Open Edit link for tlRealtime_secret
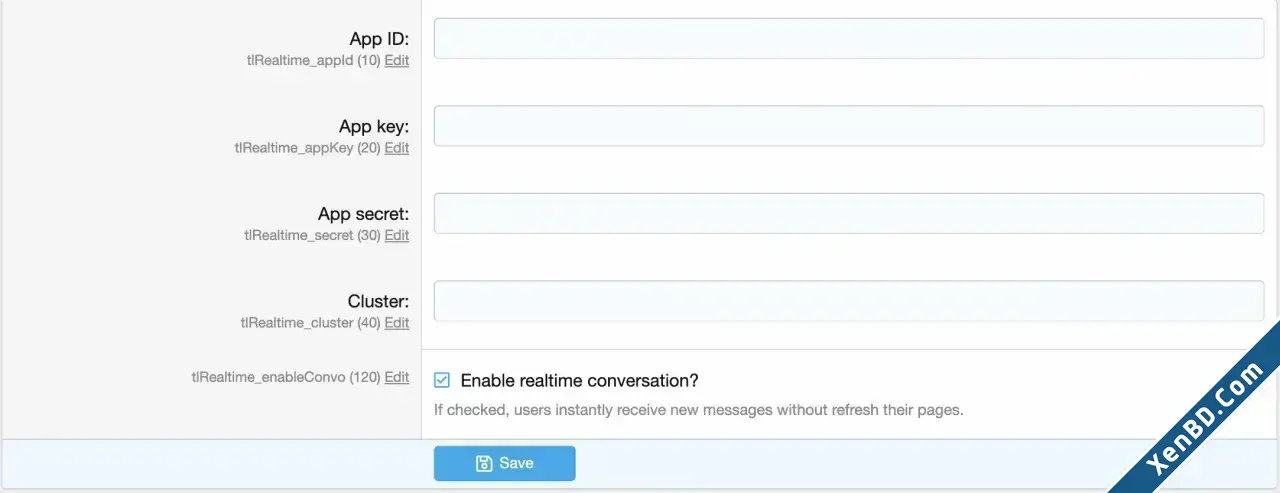The width and height of the screenshot is (1280, 493). [x=397, y=235]
